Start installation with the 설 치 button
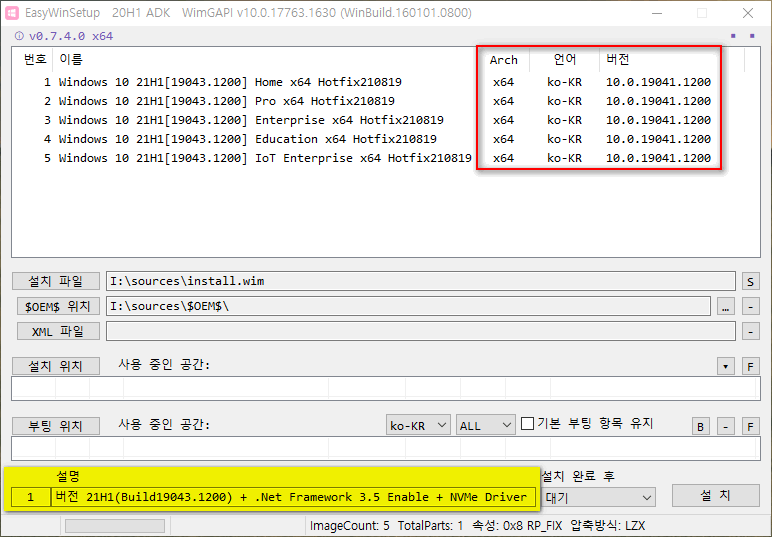772x537 pixels. (x=715, y=495)
